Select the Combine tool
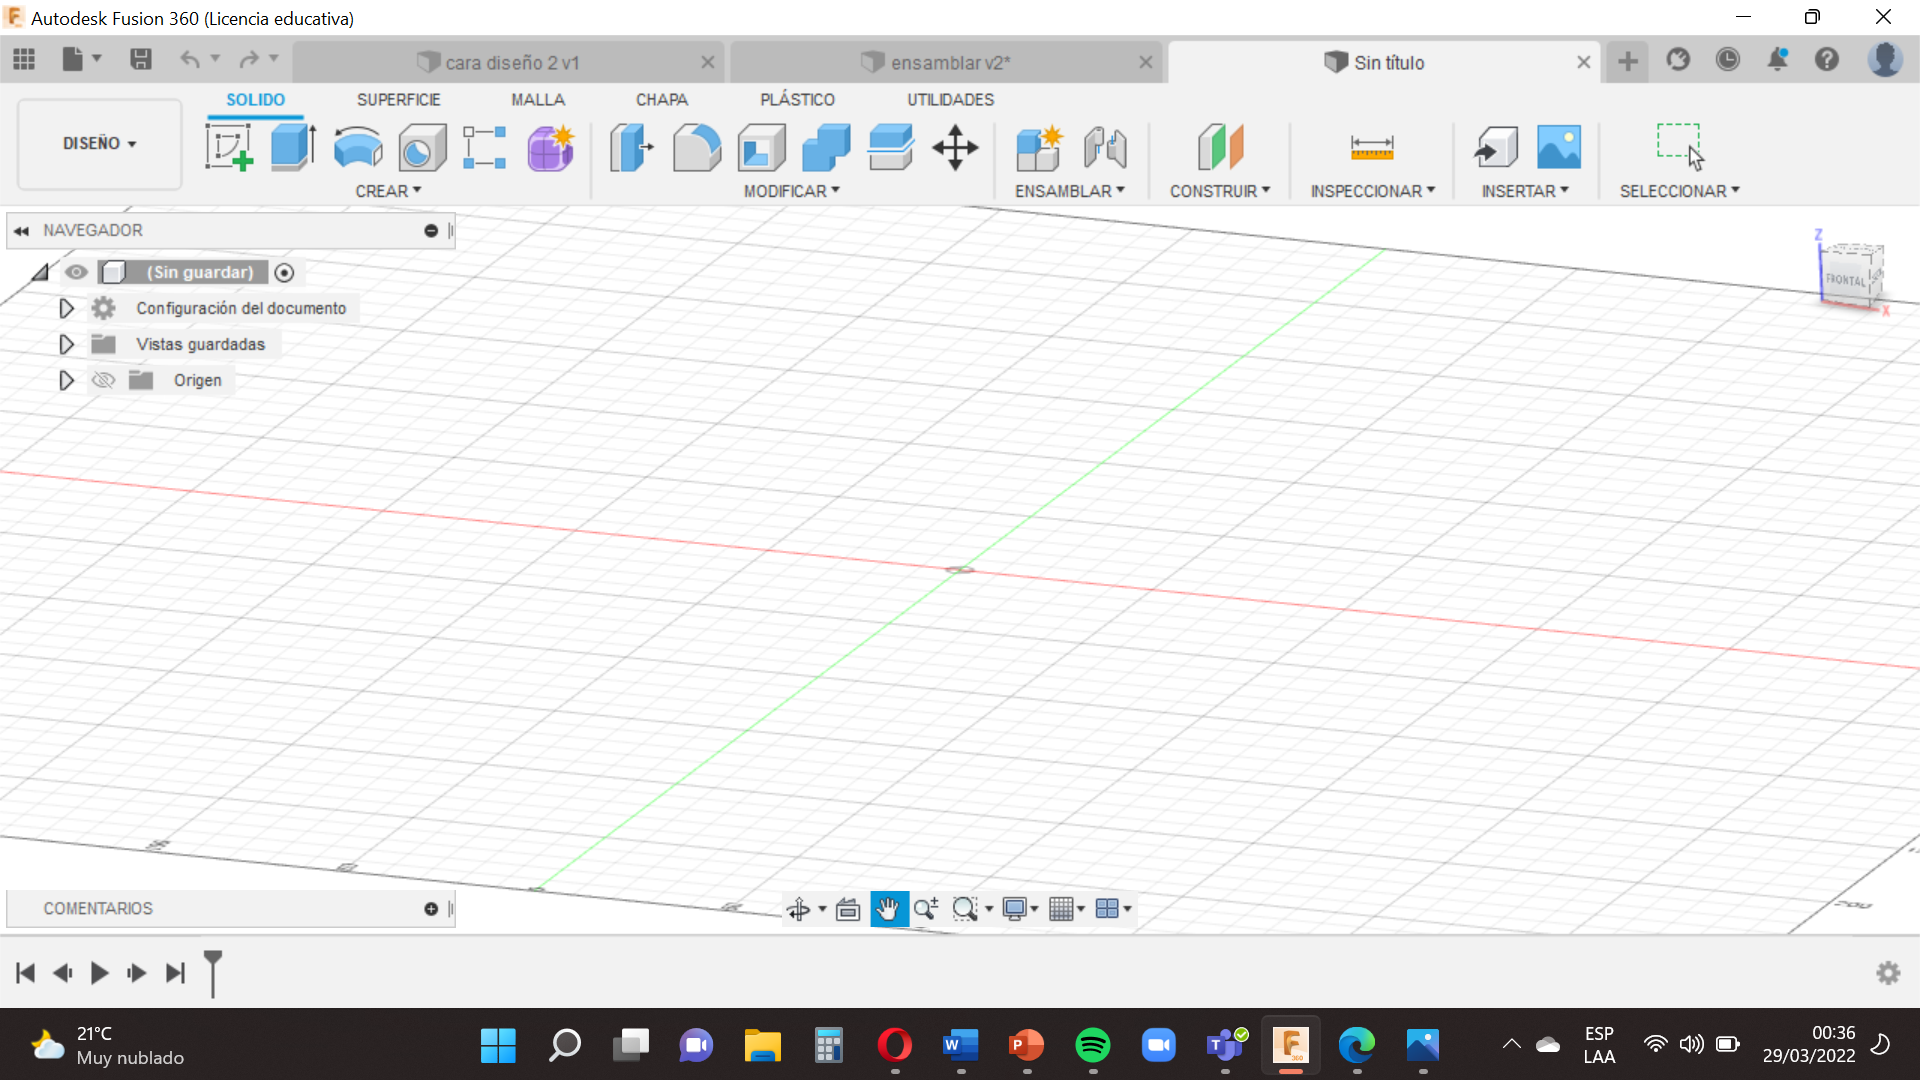This screenshot has width=1920, height=1080. pos(827,148)
